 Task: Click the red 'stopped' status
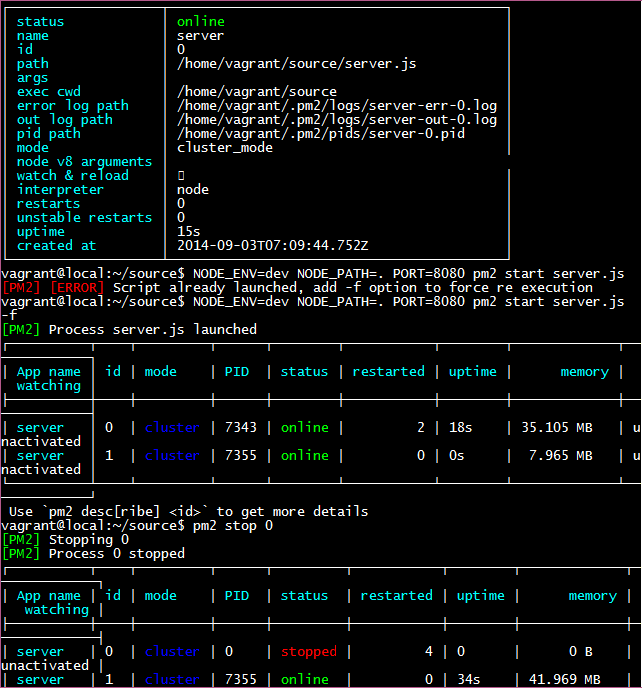coord(309,652)
